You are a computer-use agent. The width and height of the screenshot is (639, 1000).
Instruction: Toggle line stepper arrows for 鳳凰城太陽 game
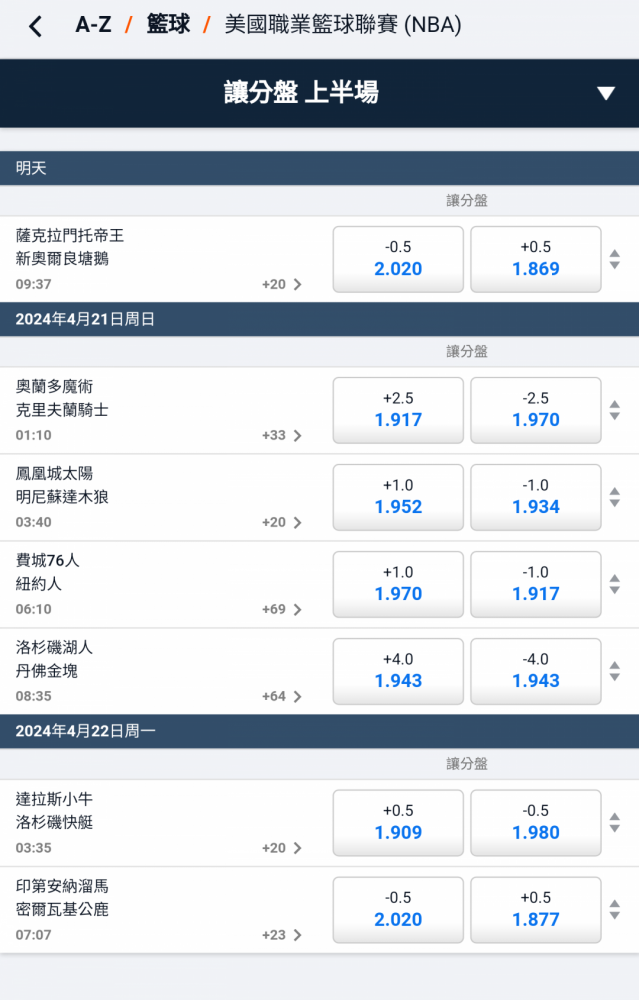coord(615,497)
